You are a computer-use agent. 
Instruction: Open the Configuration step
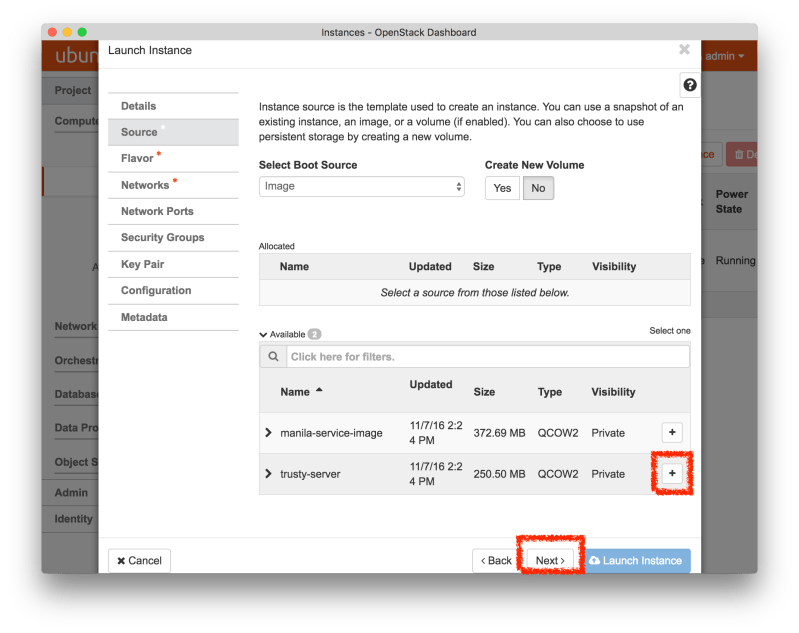[173, 291]
